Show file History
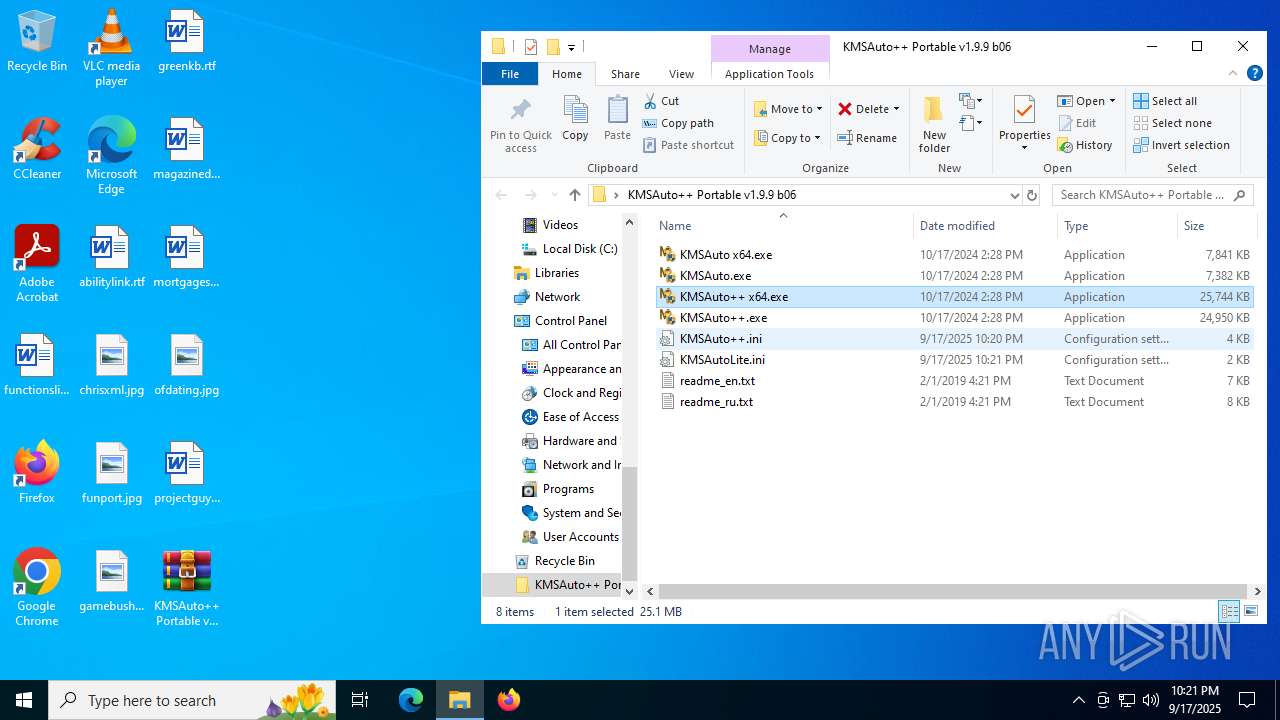The width and height of the screenshot is (1280, 720). (x=1085, y=145)
